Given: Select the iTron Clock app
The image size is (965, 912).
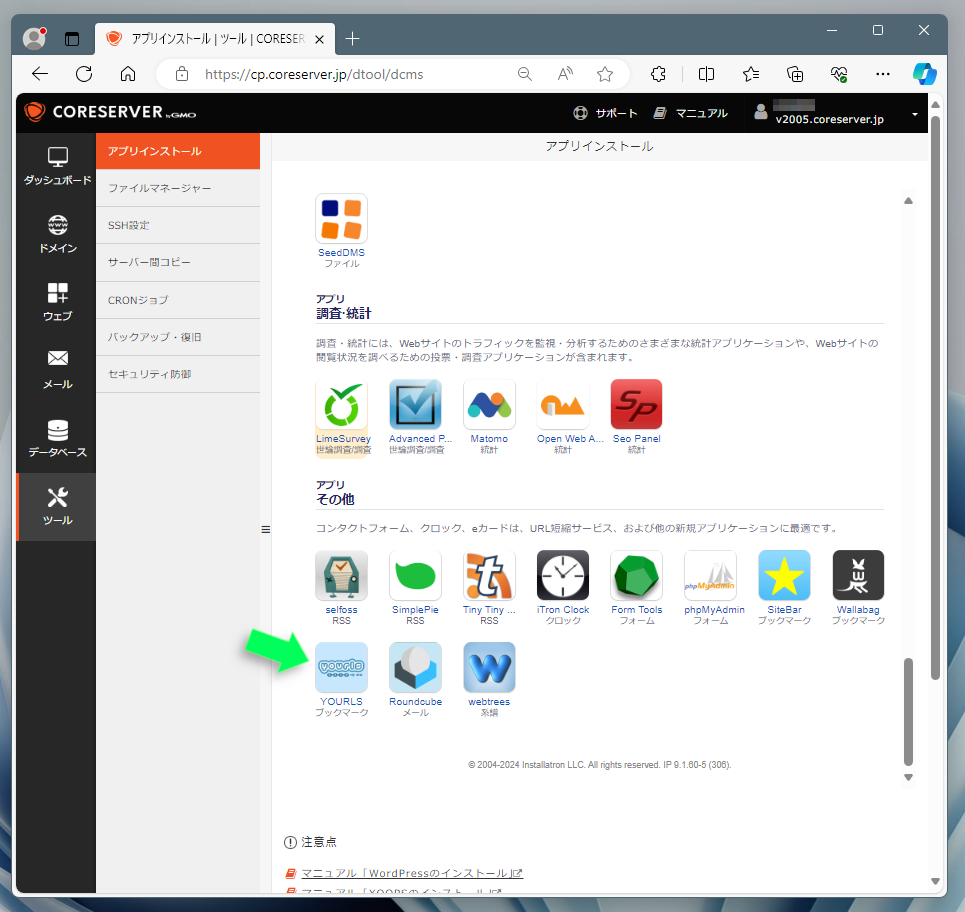Looking at the screenshot, I should pos(563,575).
